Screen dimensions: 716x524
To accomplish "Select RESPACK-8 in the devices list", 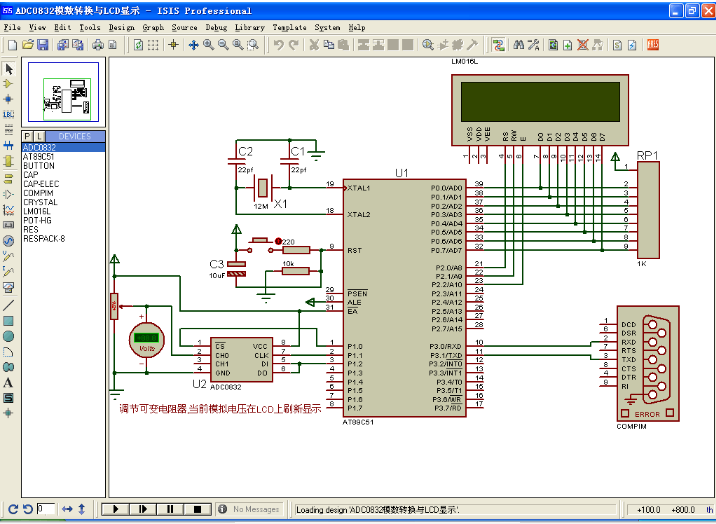I will pos(63,239).
